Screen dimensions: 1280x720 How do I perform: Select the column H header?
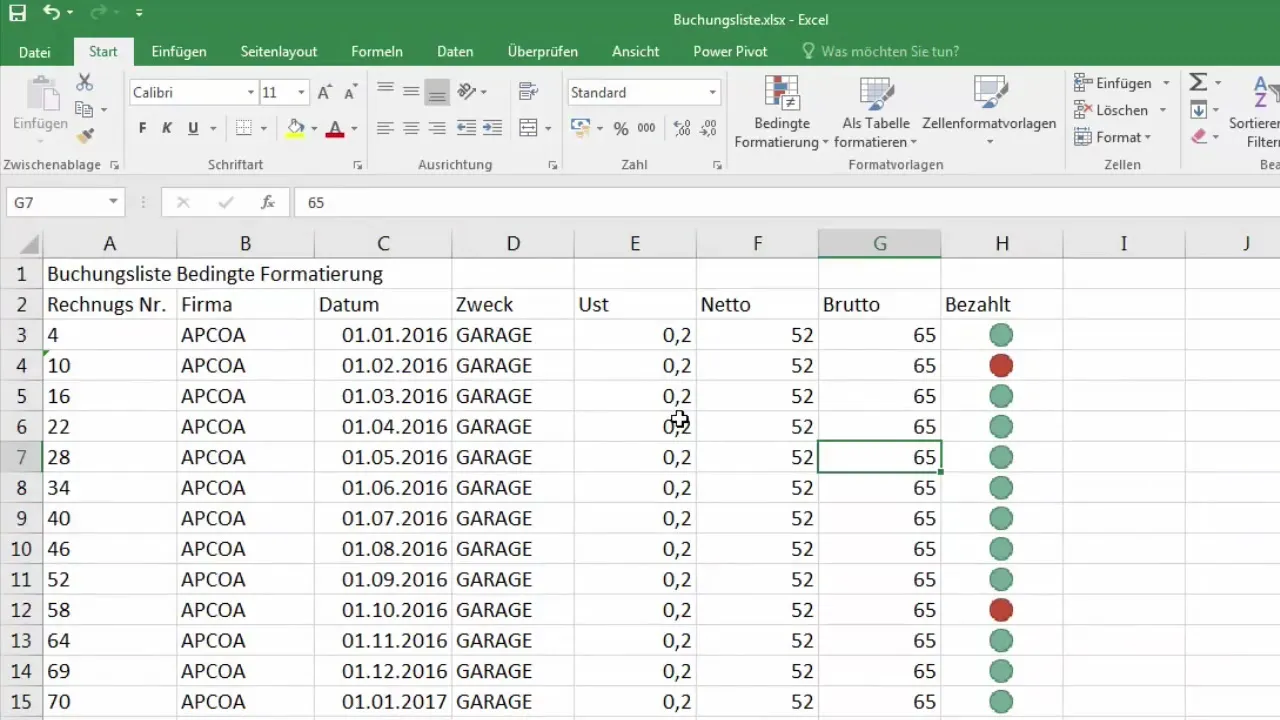tap(1002, 243)
